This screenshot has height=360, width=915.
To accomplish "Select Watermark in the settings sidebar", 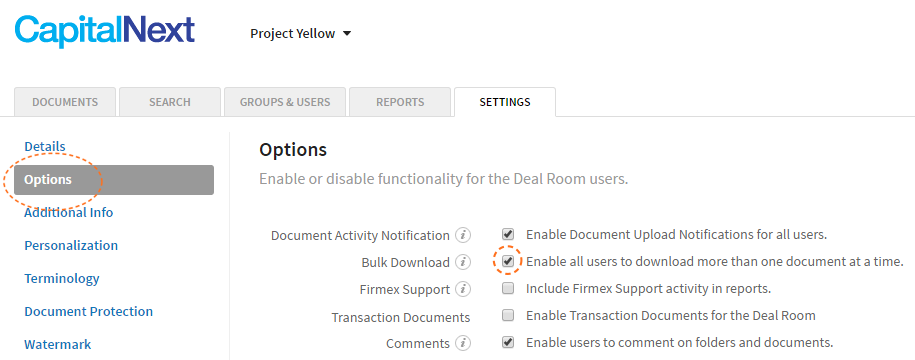I will pos(58,345).
